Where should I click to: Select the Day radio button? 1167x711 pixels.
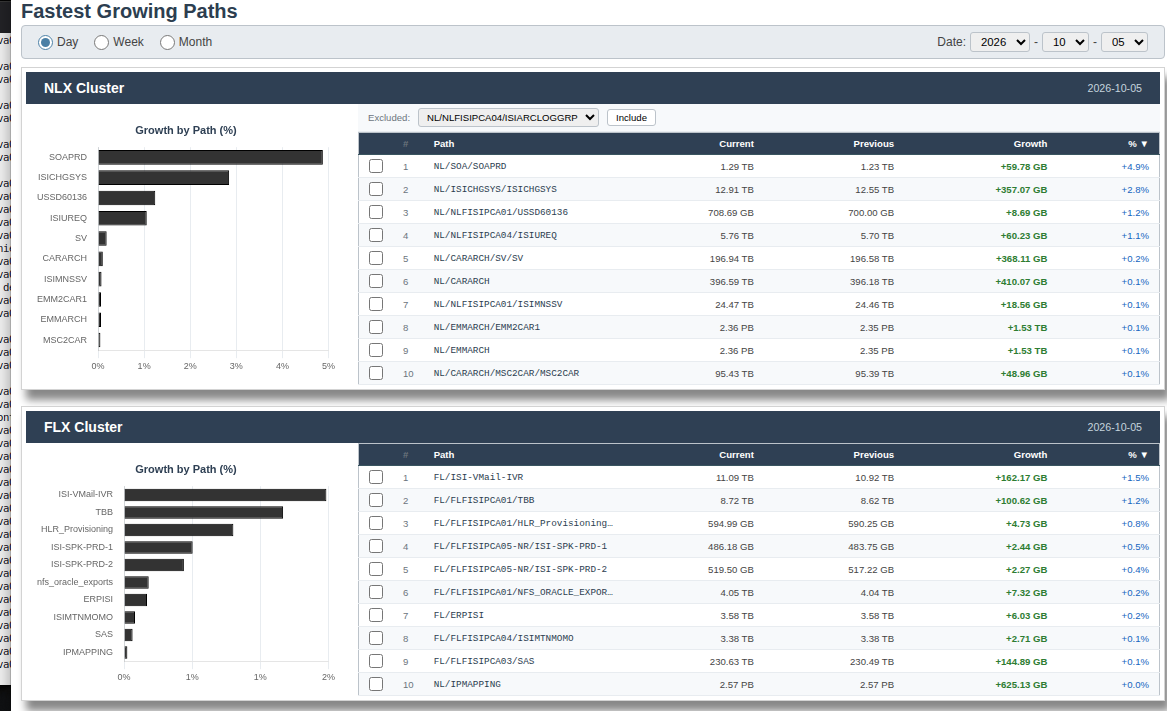tap(45, 42)
